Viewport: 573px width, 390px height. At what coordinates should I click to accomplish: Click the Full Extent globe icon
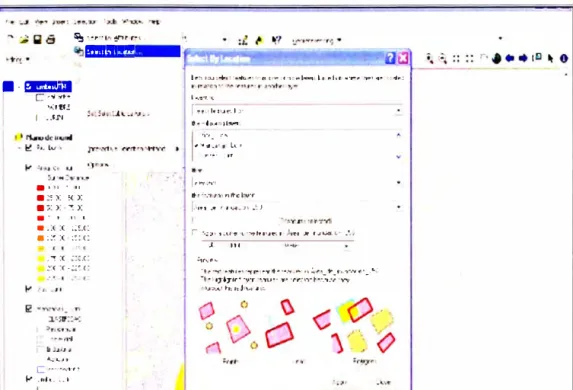tap(496, 58)
